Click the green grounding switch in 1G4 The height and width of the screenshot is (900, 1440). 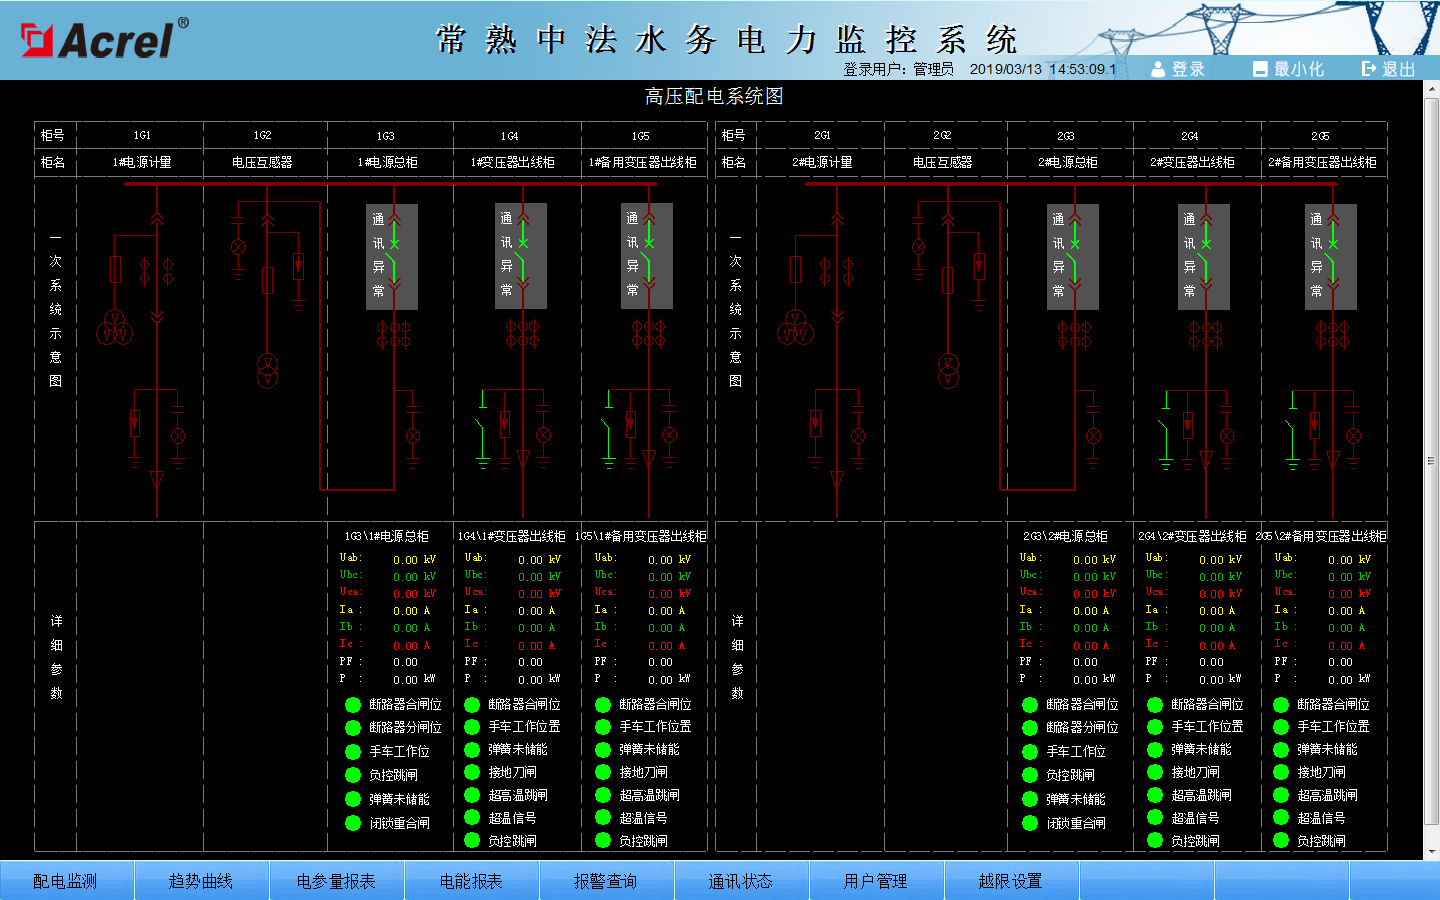coord(482,430)
